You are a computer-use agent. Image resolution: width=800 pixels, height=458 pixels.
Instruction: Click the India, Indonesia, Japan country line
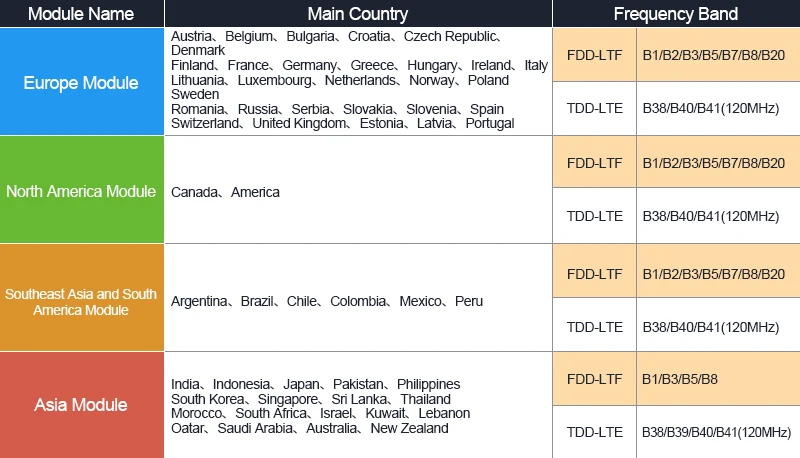315,384
